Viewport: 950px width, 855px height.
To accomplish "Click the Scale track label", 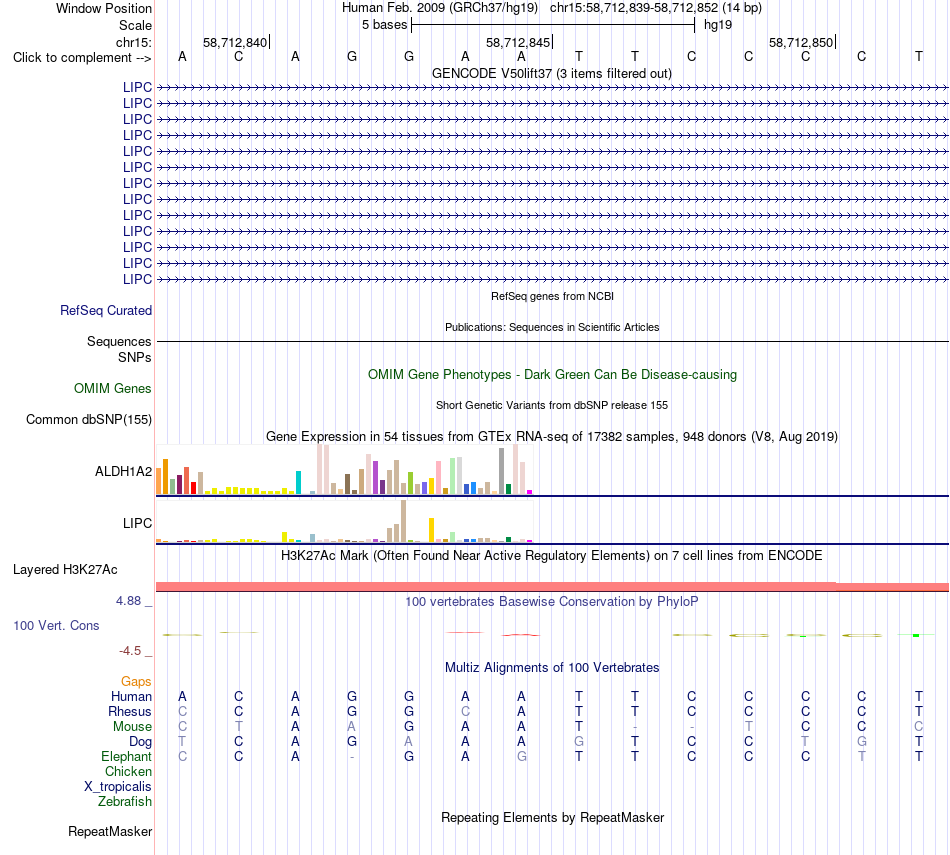I will [135, 25].
